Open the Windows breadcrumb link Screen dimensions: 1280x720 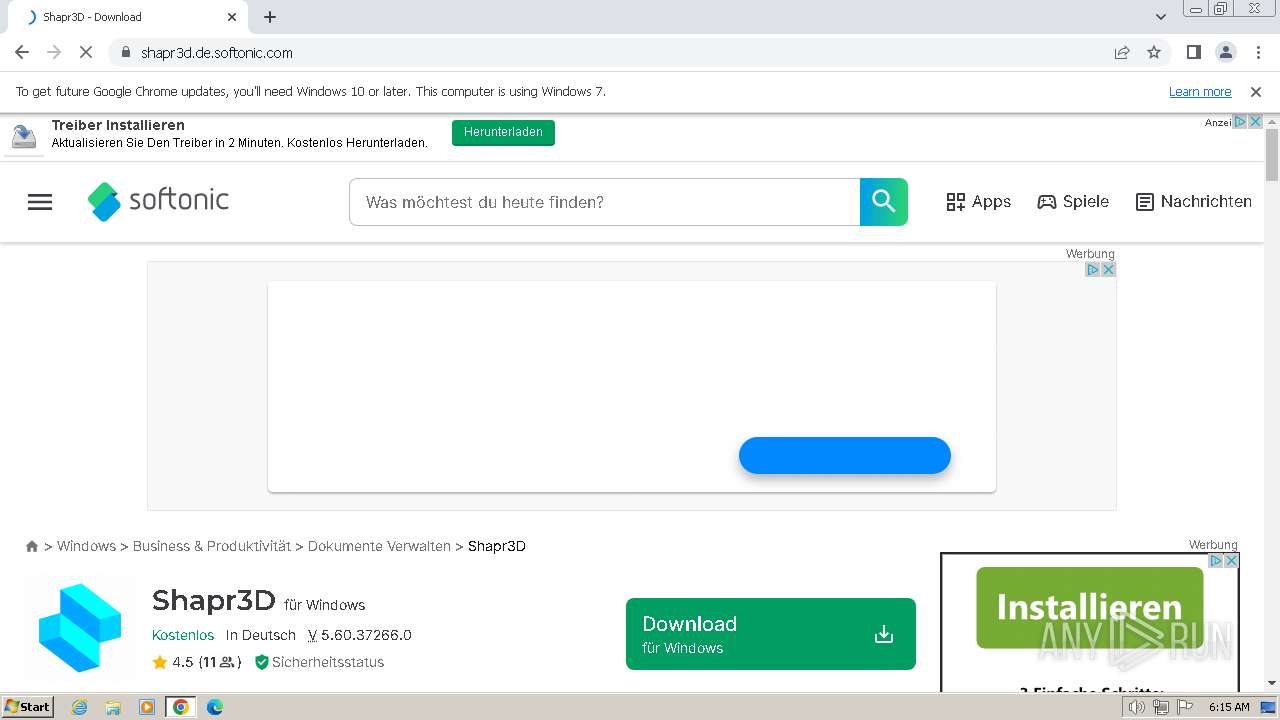(x=86, y=546)
